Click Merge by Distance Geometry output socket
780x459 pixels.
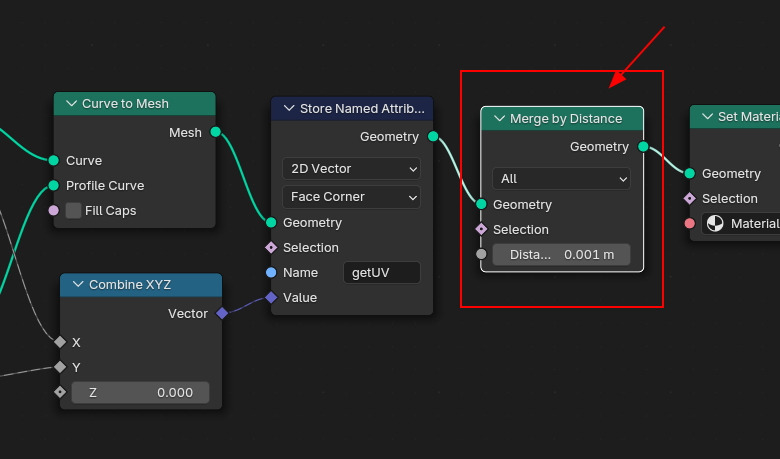(643, 146)
